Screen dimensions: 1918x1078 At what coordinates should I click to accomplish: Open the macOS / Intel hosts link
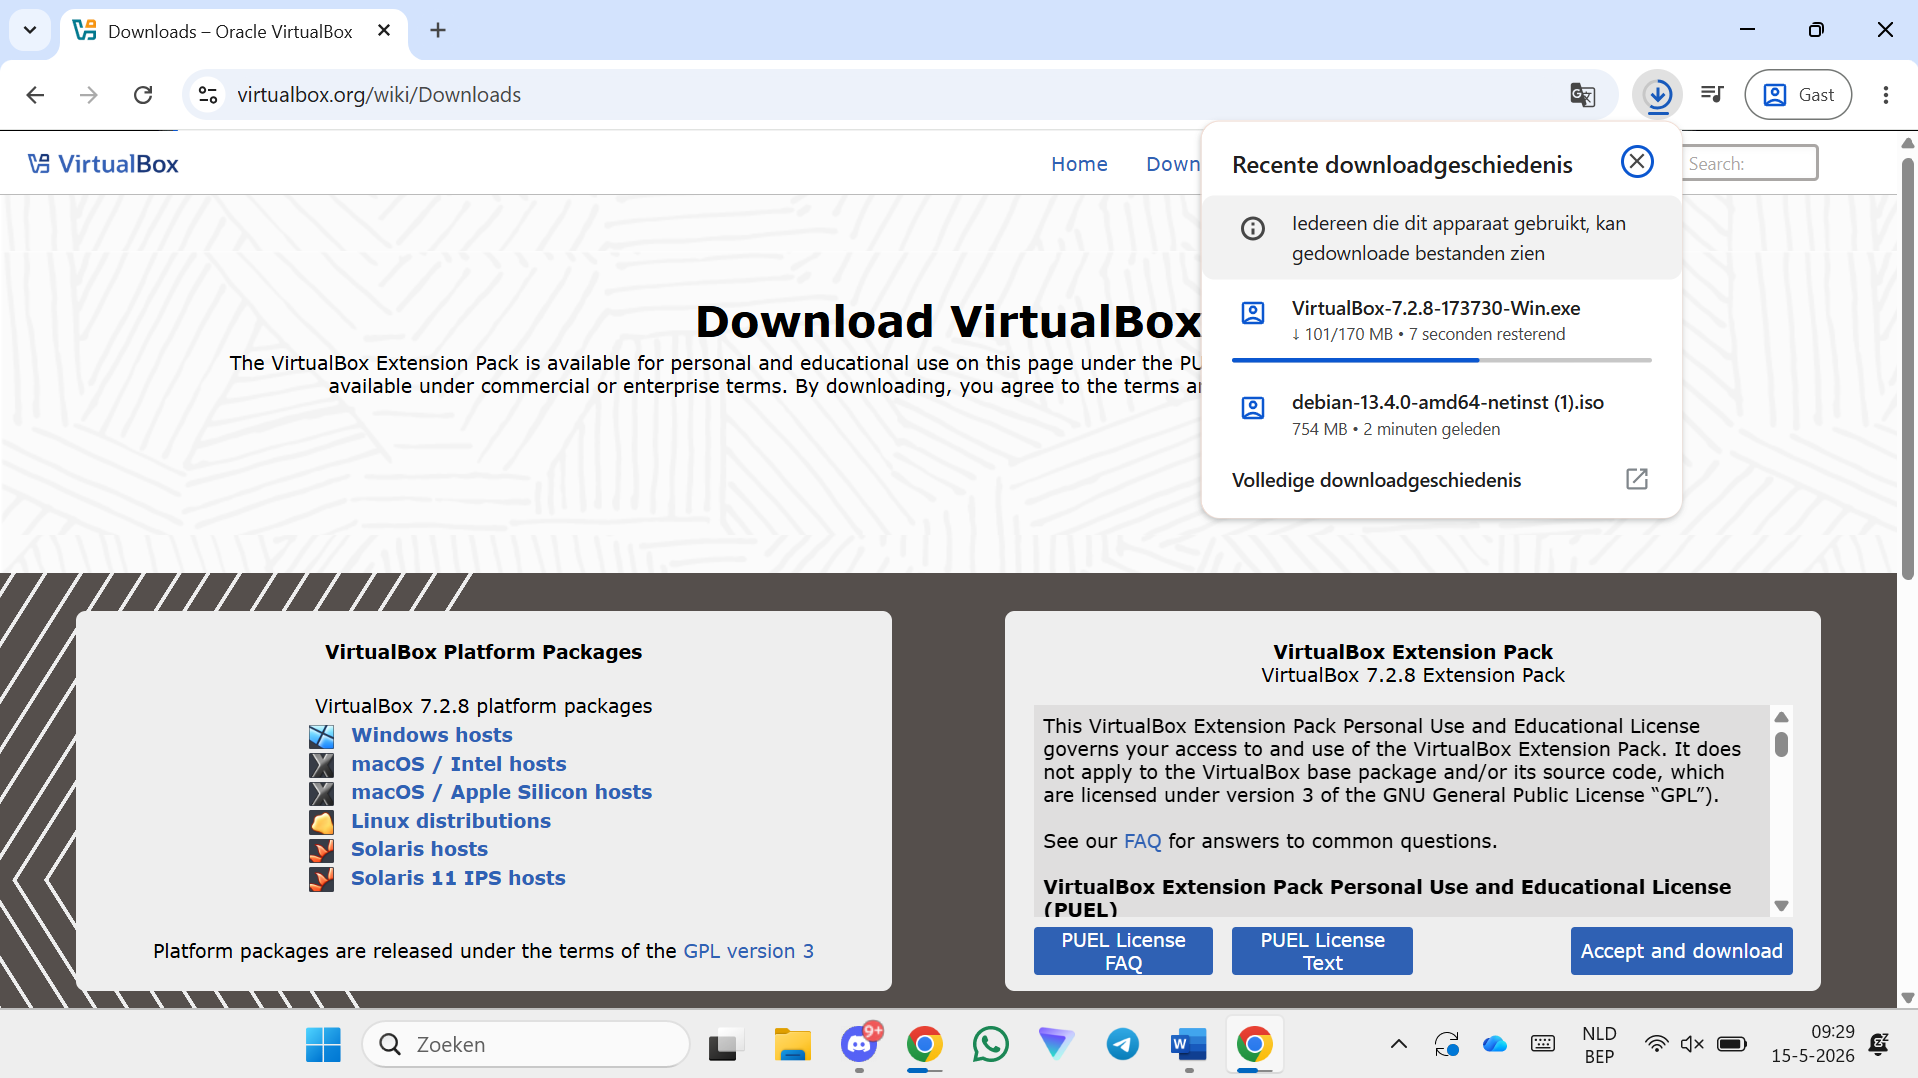(458, 764)
